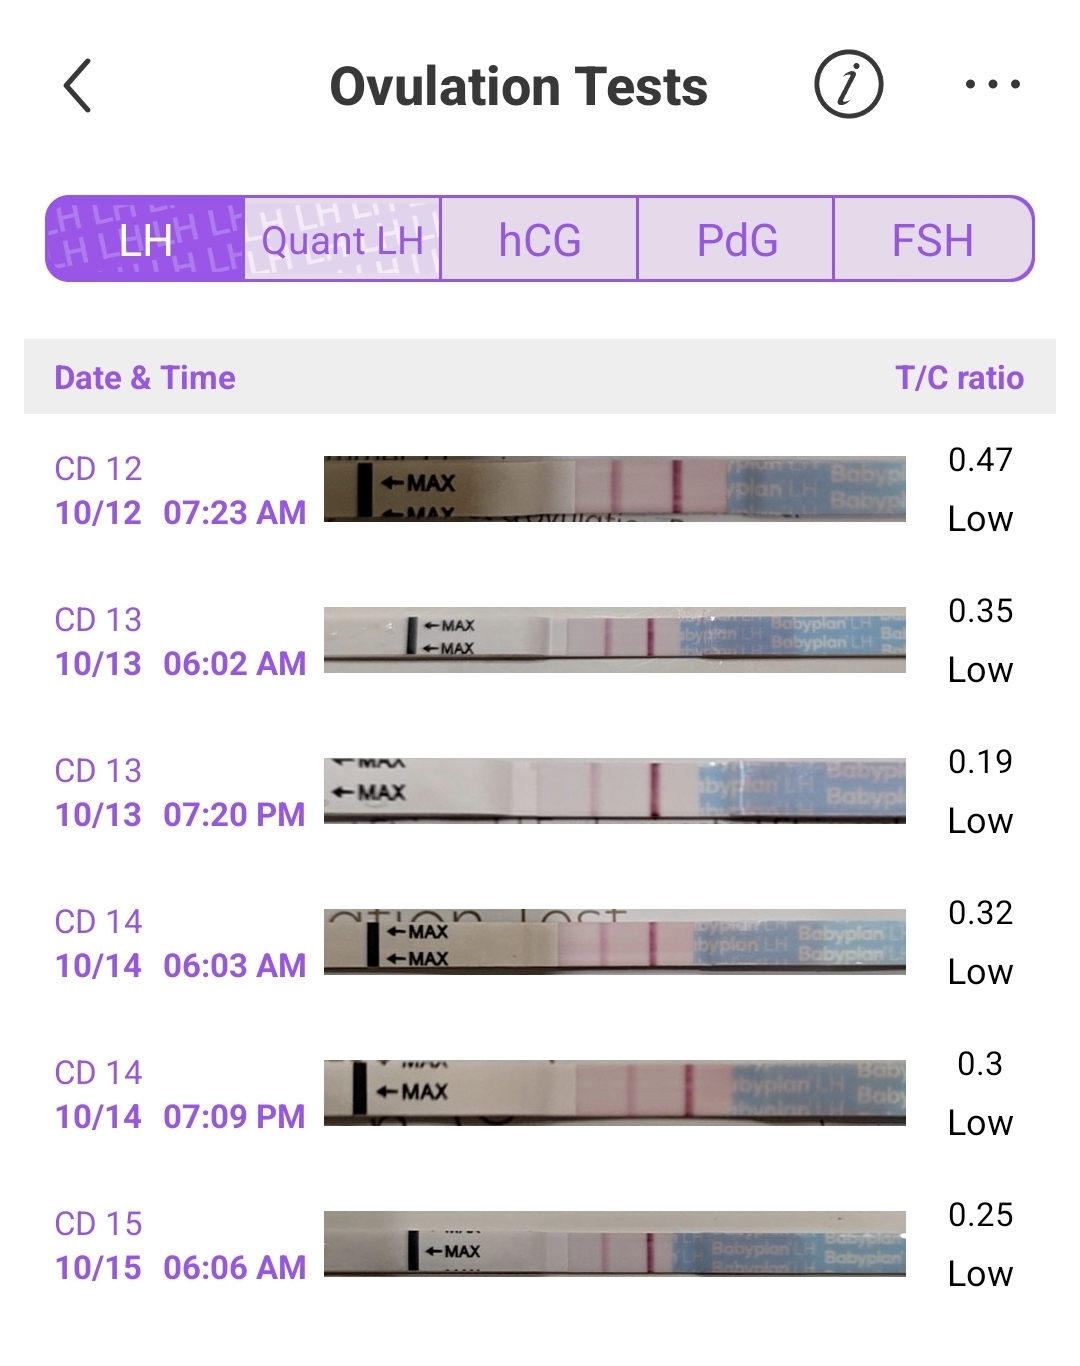
Task: Switch to the hCG tab
Action: click(x=539, y=240)
